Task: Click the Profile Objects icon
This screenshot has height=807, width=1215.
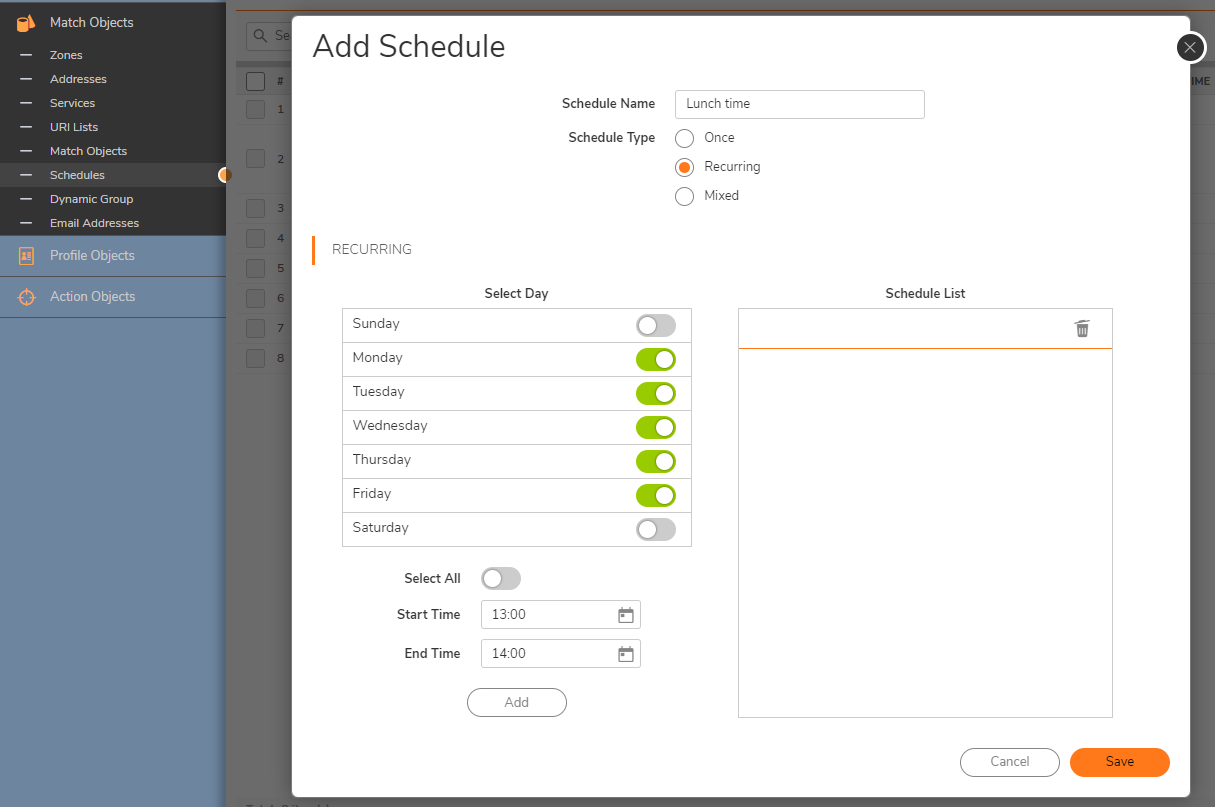Action: 26,256
